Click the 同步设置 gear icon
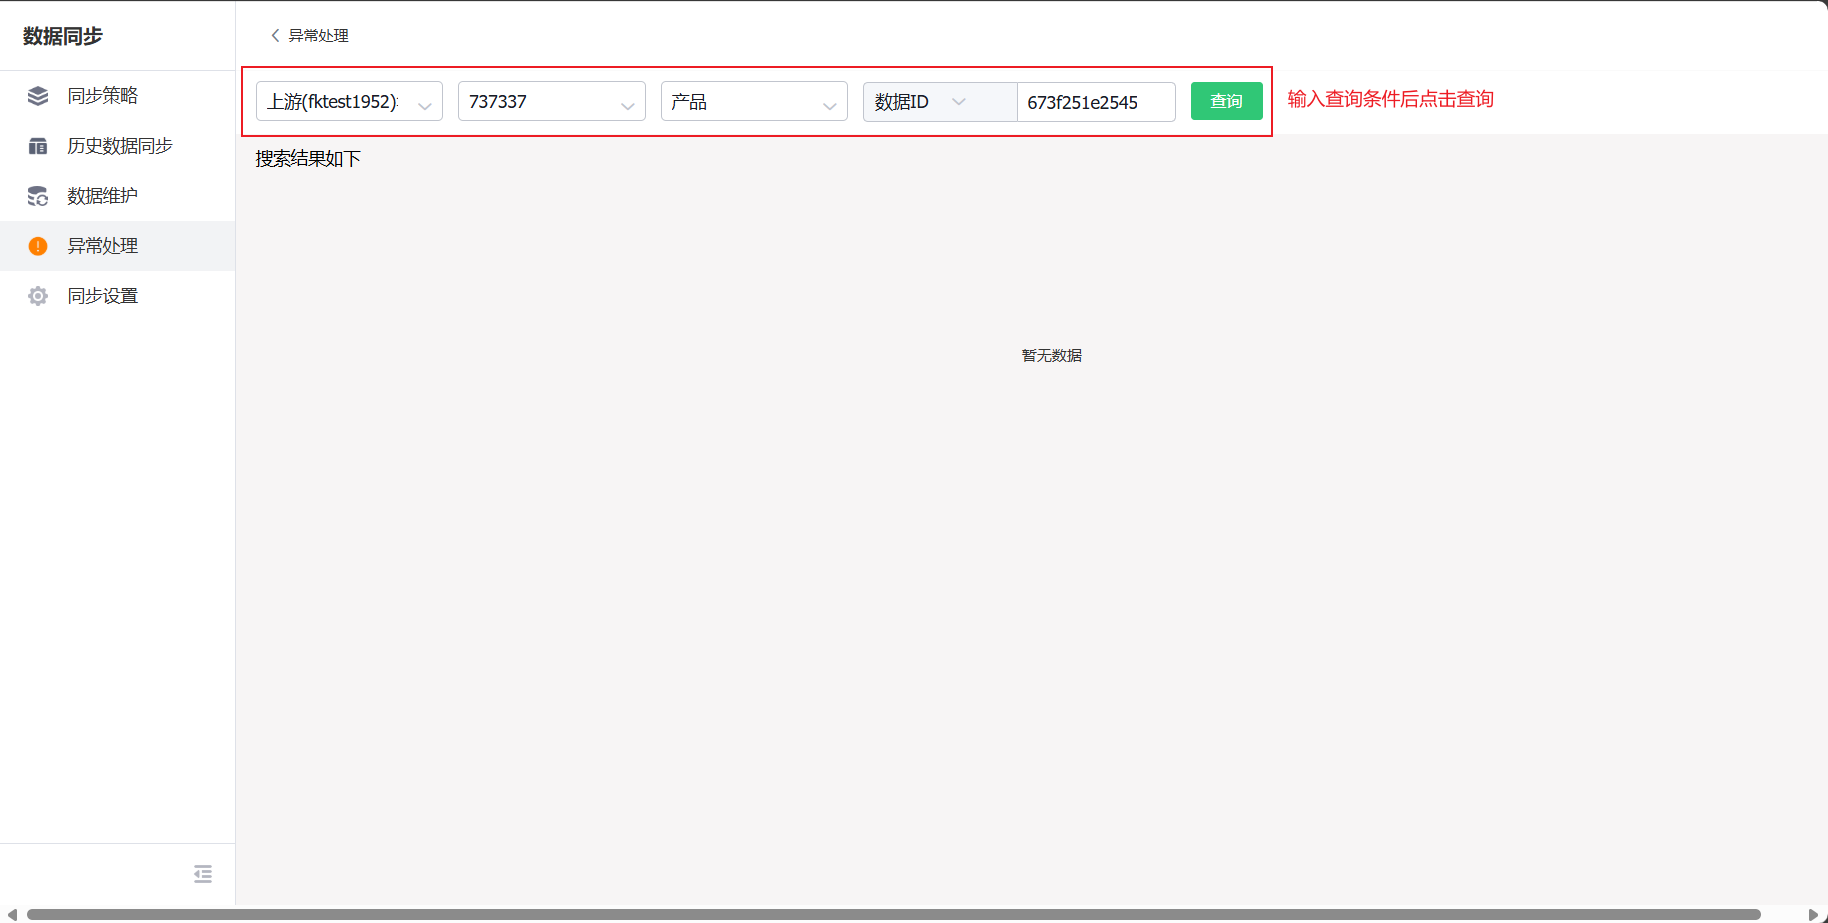Image resolution: width=1828 pixels, height=923 pixels. [x=37, y=295]
